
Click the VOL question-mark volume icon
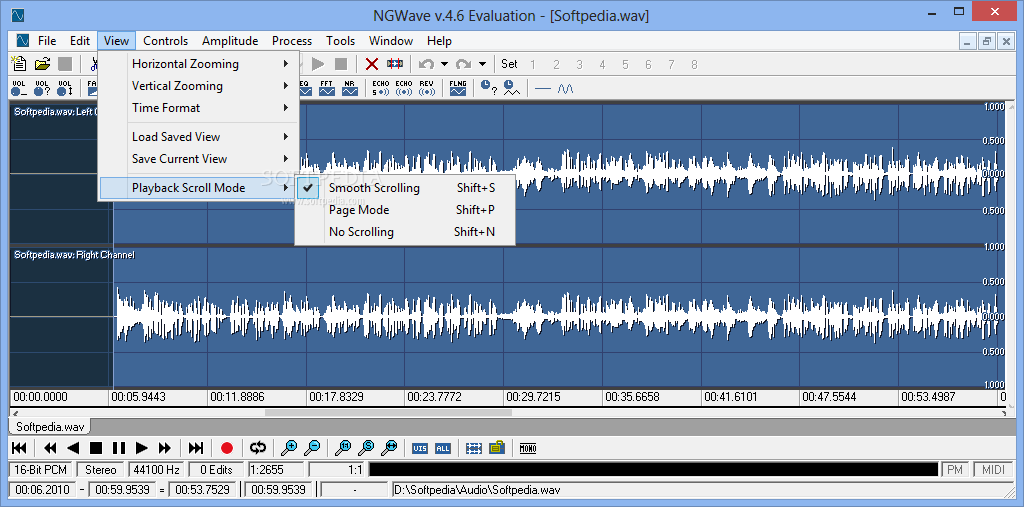point(42,88)
